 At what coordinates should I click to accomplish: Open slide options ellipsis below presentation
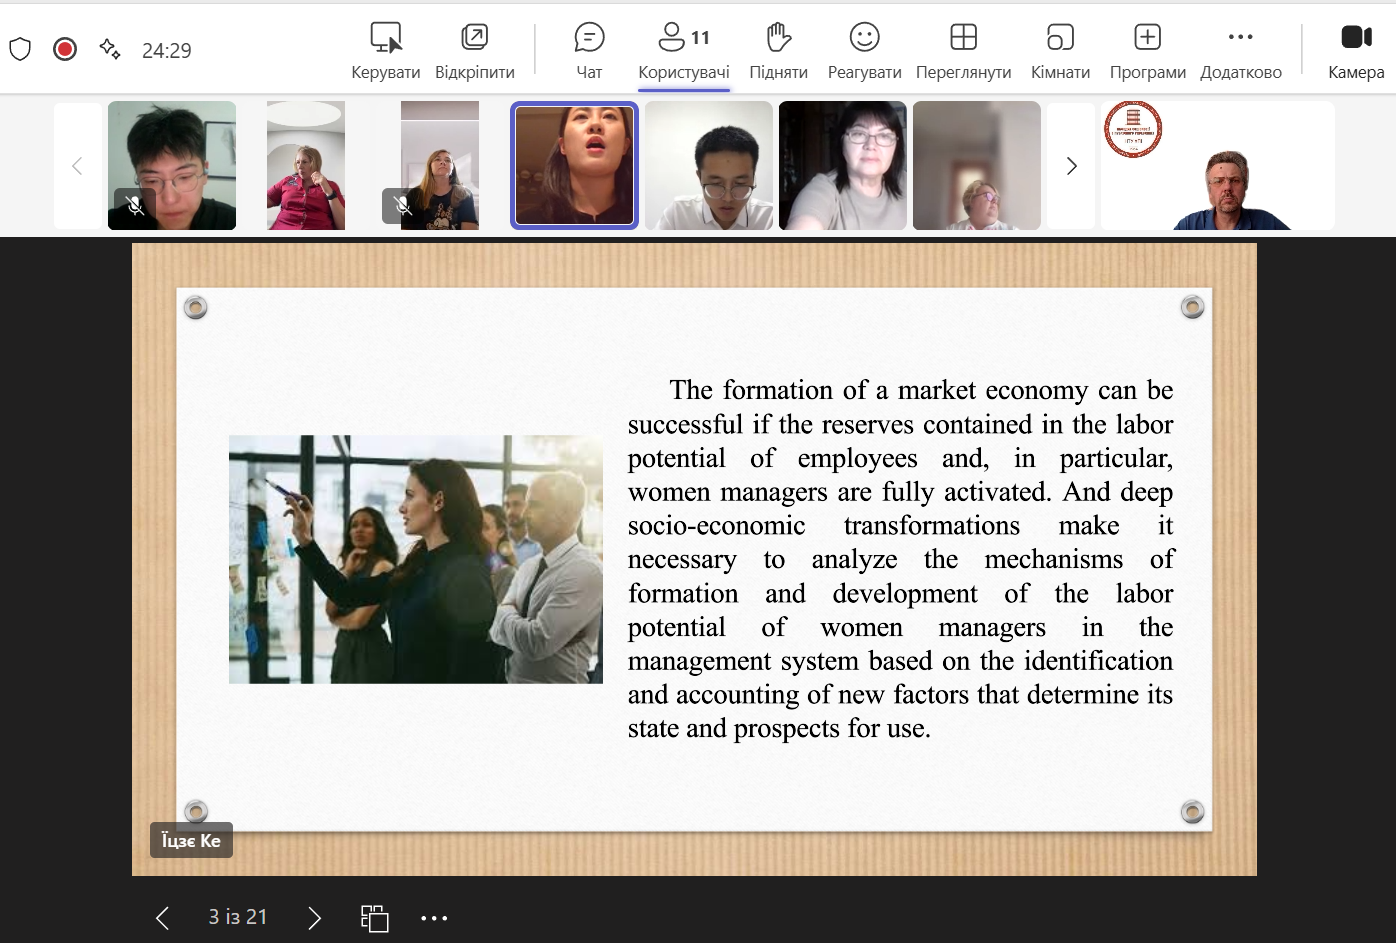pyautogui.click(x=434, y=918)
